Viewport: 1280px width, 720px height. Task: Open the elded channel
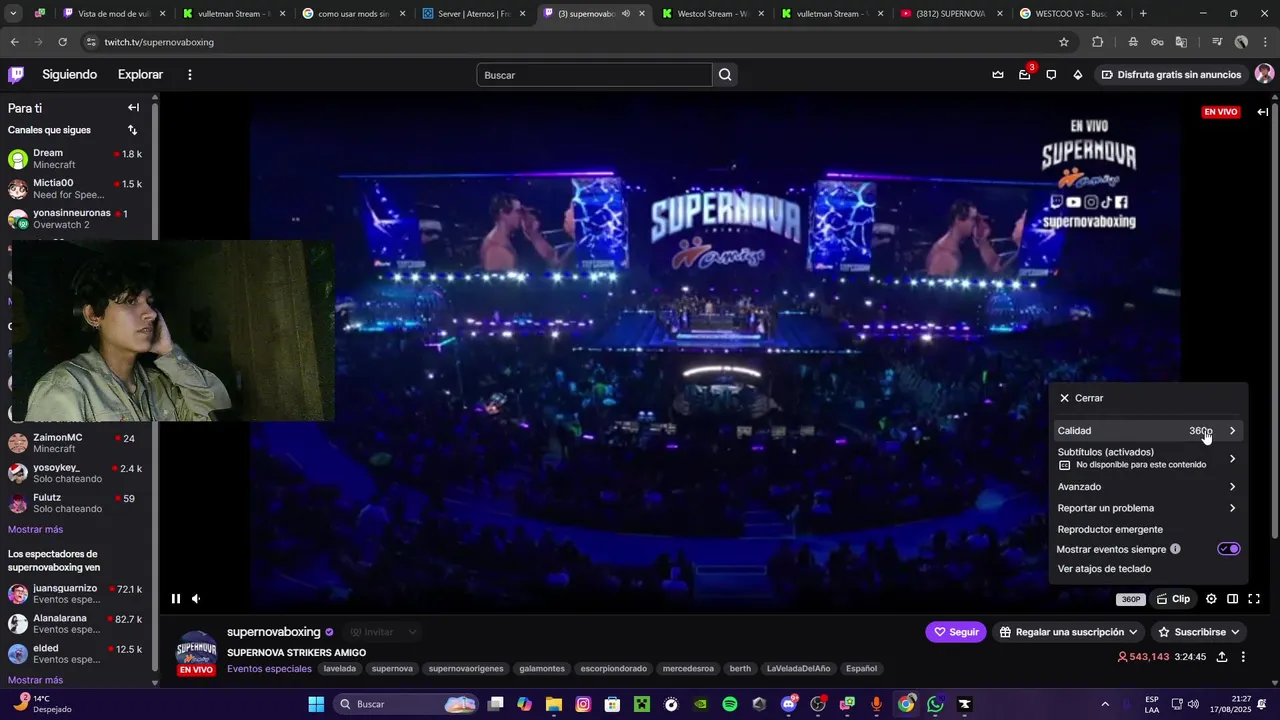(75, 654)
